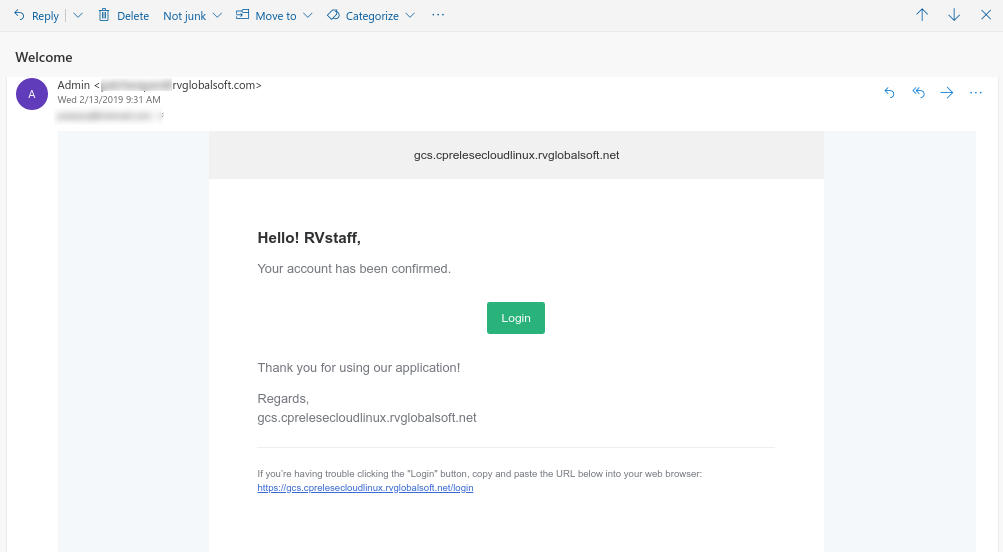Screen dimensions: 1003x552
Task: Close the open email message
Action: [986, 15]
